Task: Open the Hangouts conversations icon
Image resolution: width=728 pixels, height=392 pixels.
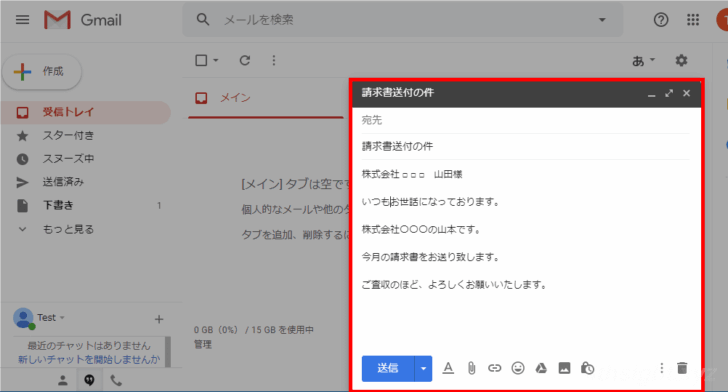Action: pos(89,380)
